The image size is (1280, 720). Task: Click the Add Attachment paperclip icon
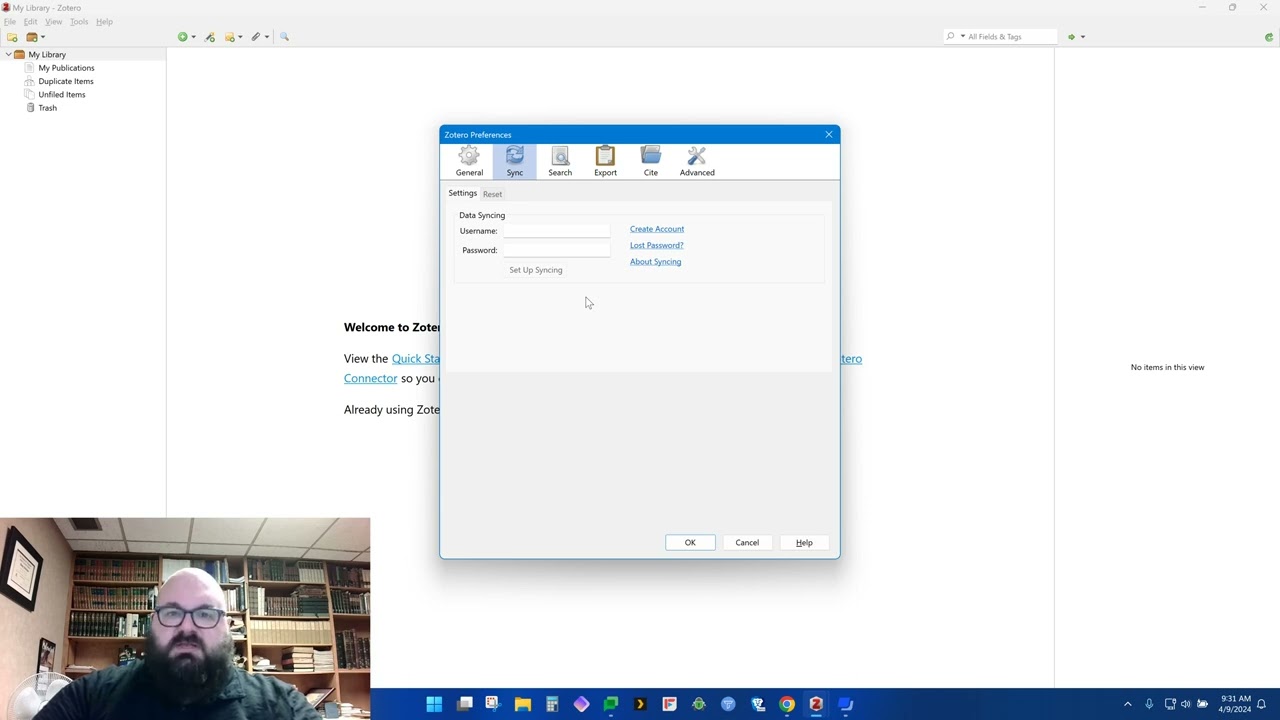pos(256,37)
